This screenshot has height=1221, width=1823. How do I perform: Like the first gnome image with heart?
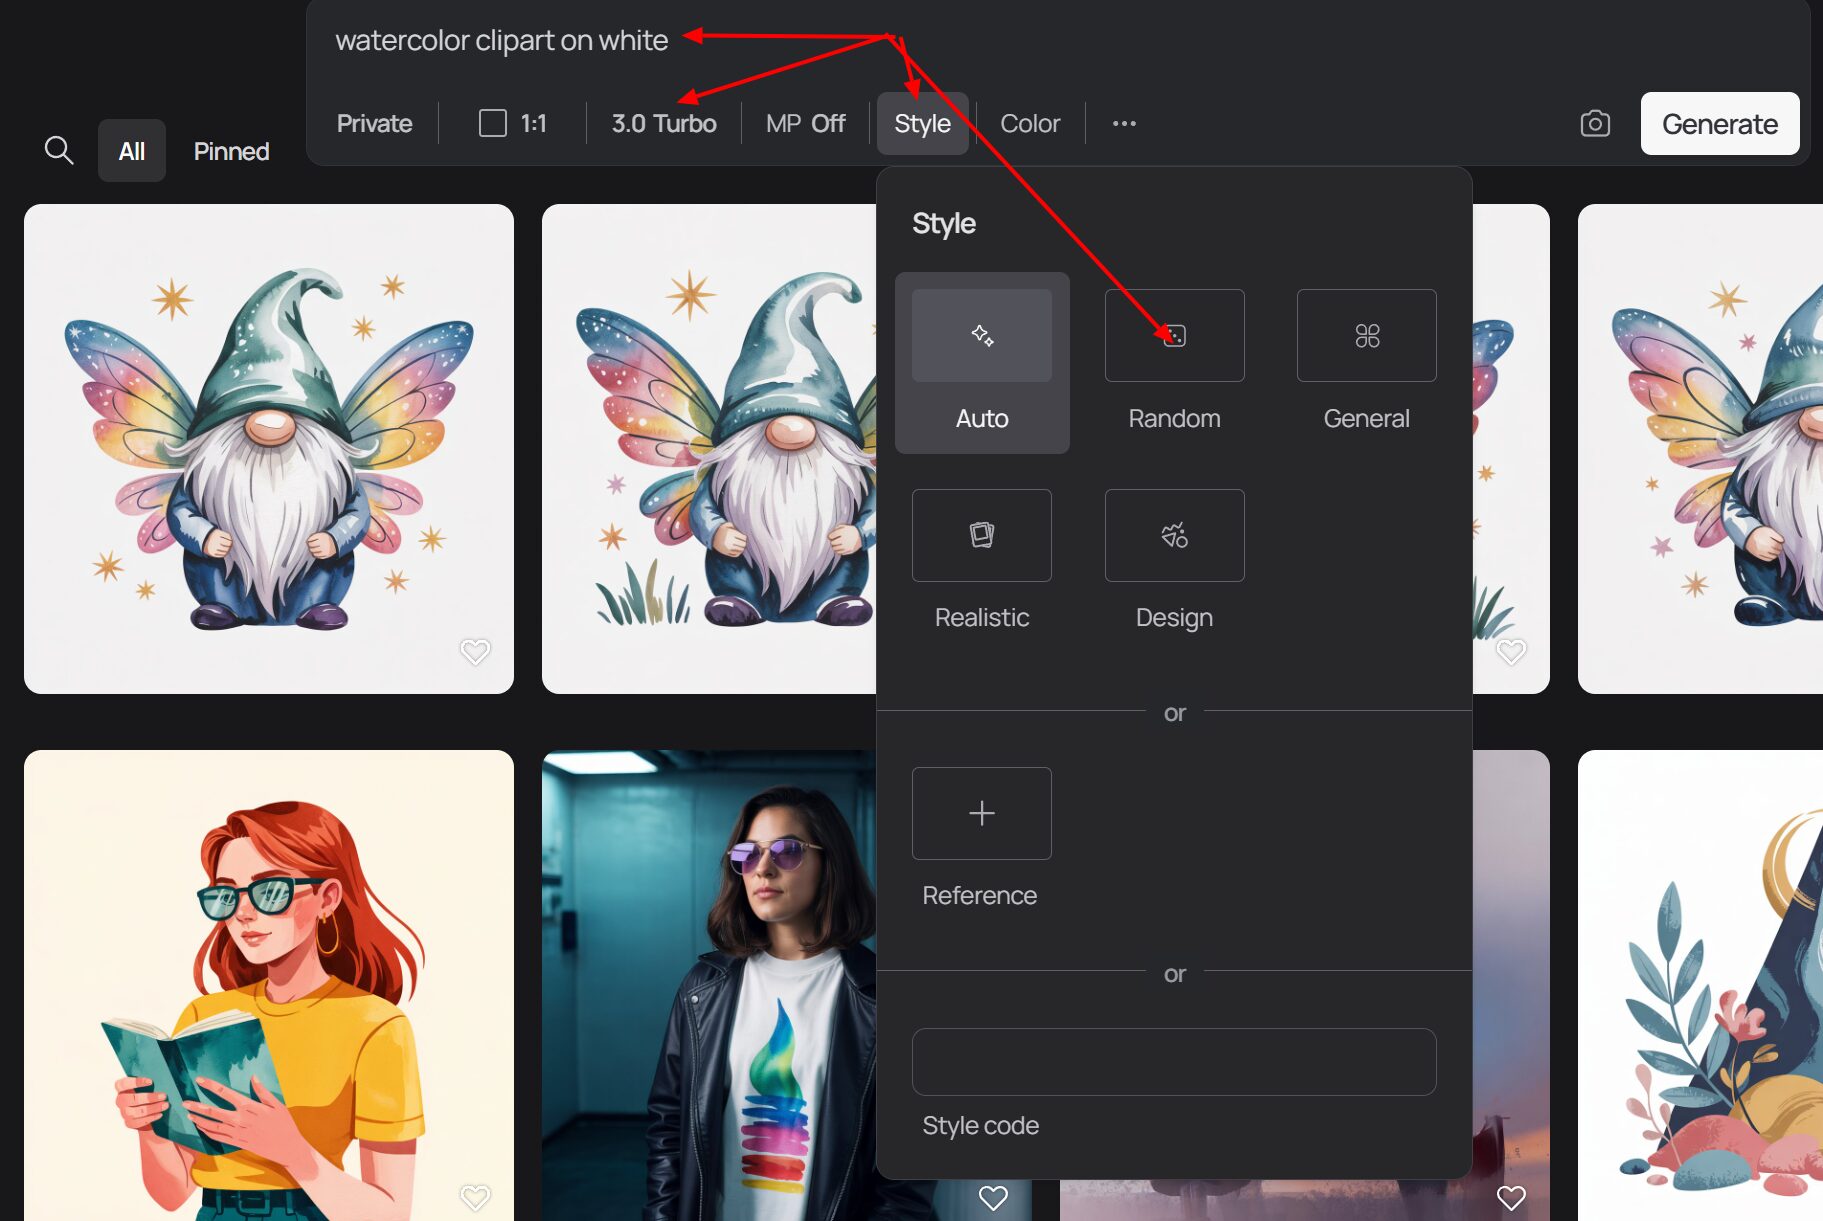point(475,652)
